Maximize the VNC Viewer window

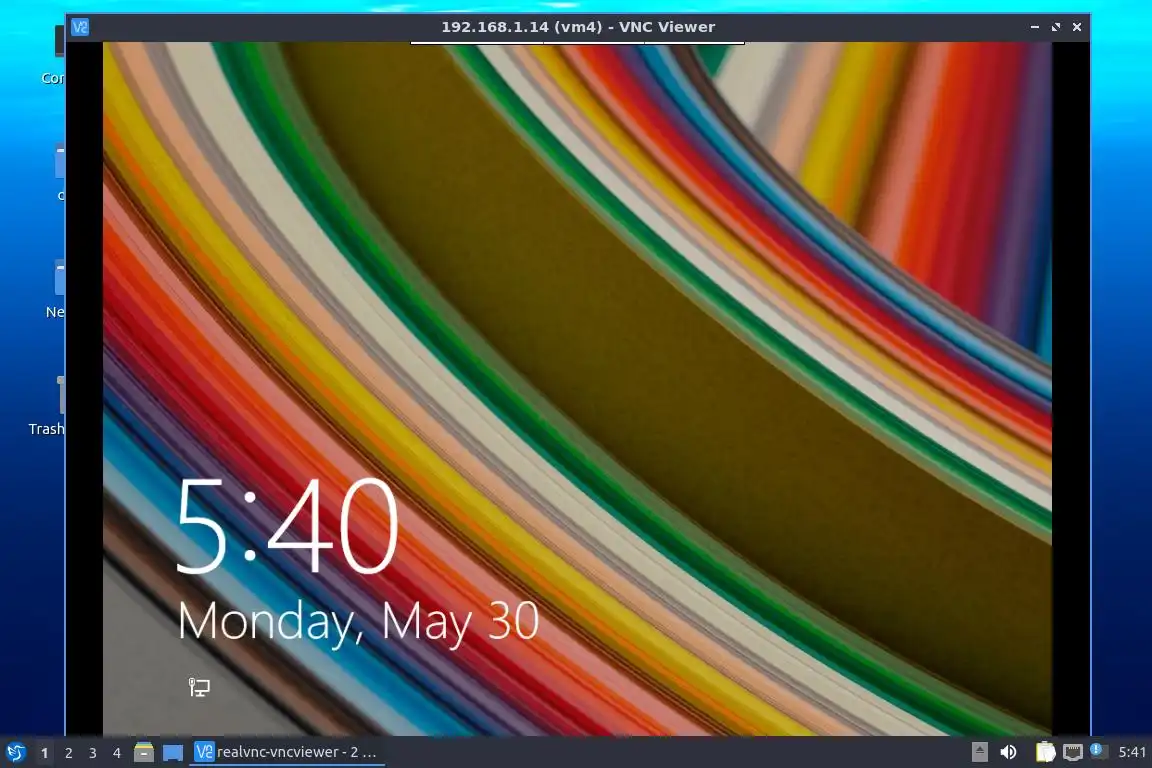(1056, 27)
